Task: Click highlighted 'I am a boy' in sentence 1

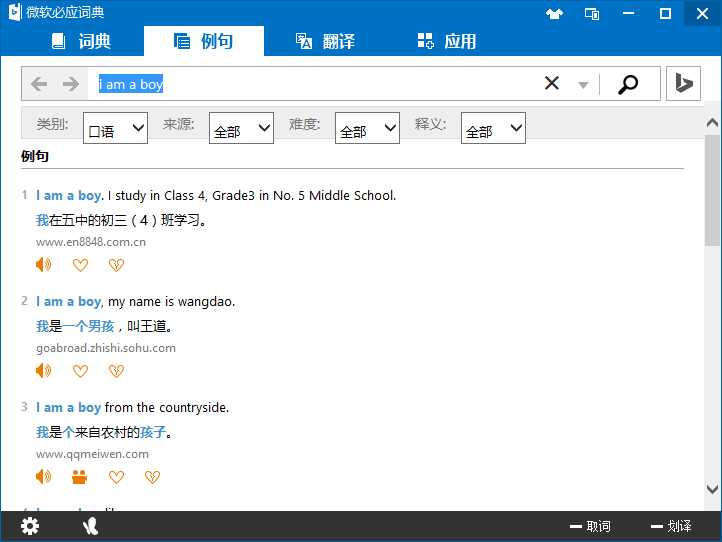Action: click(68, 196)
